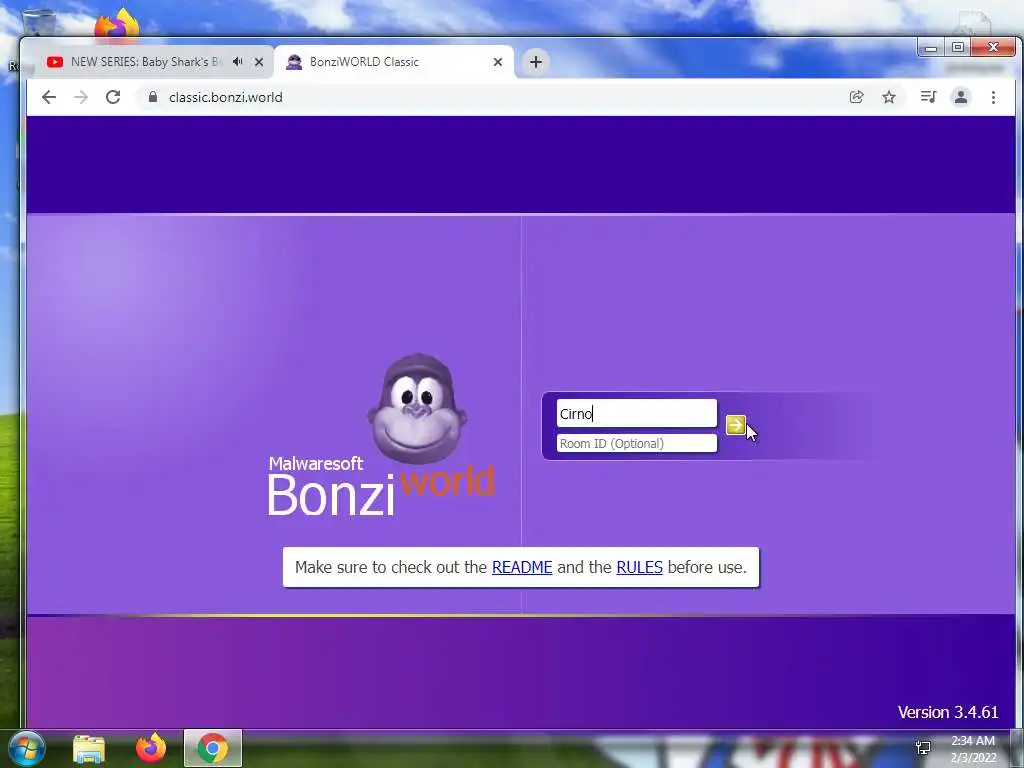Launch Firefox from the taskbar
The height and width of the screenshot is (768, 1024).
pyautogui.click(x=151, y=748)
